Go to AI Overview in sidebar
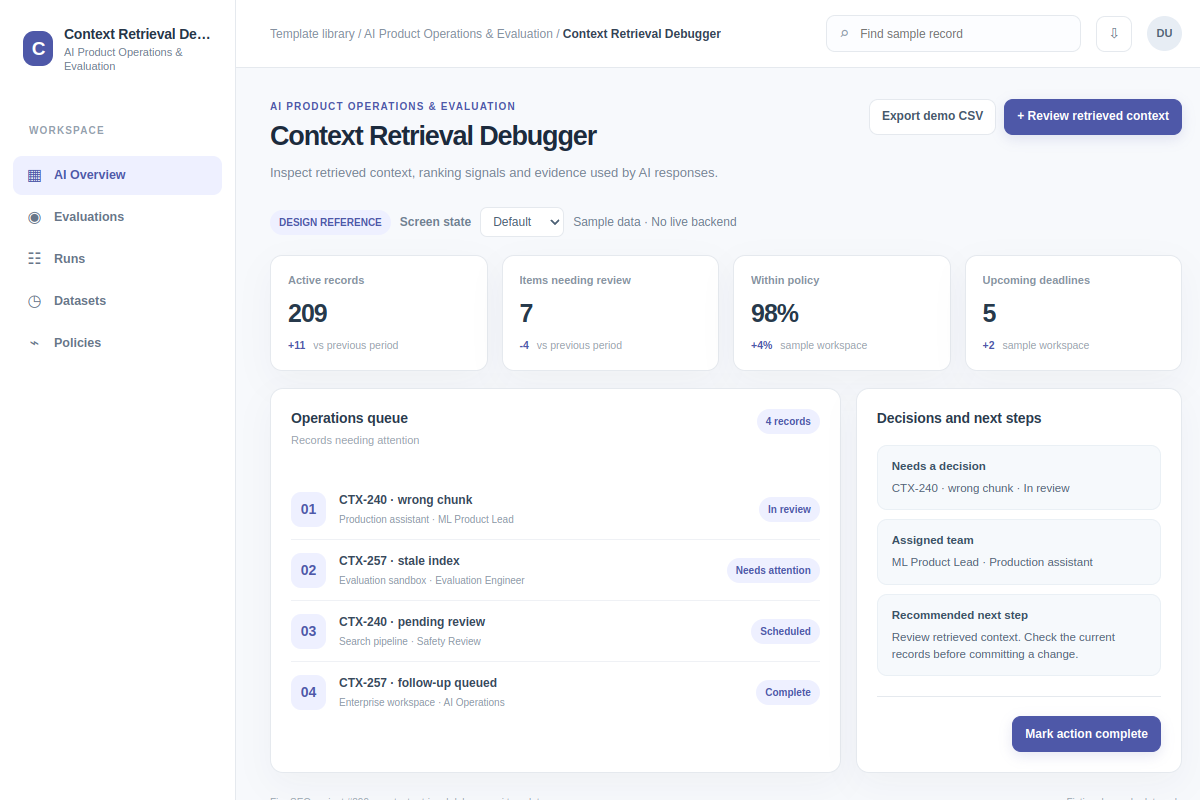 click(117, 175)
